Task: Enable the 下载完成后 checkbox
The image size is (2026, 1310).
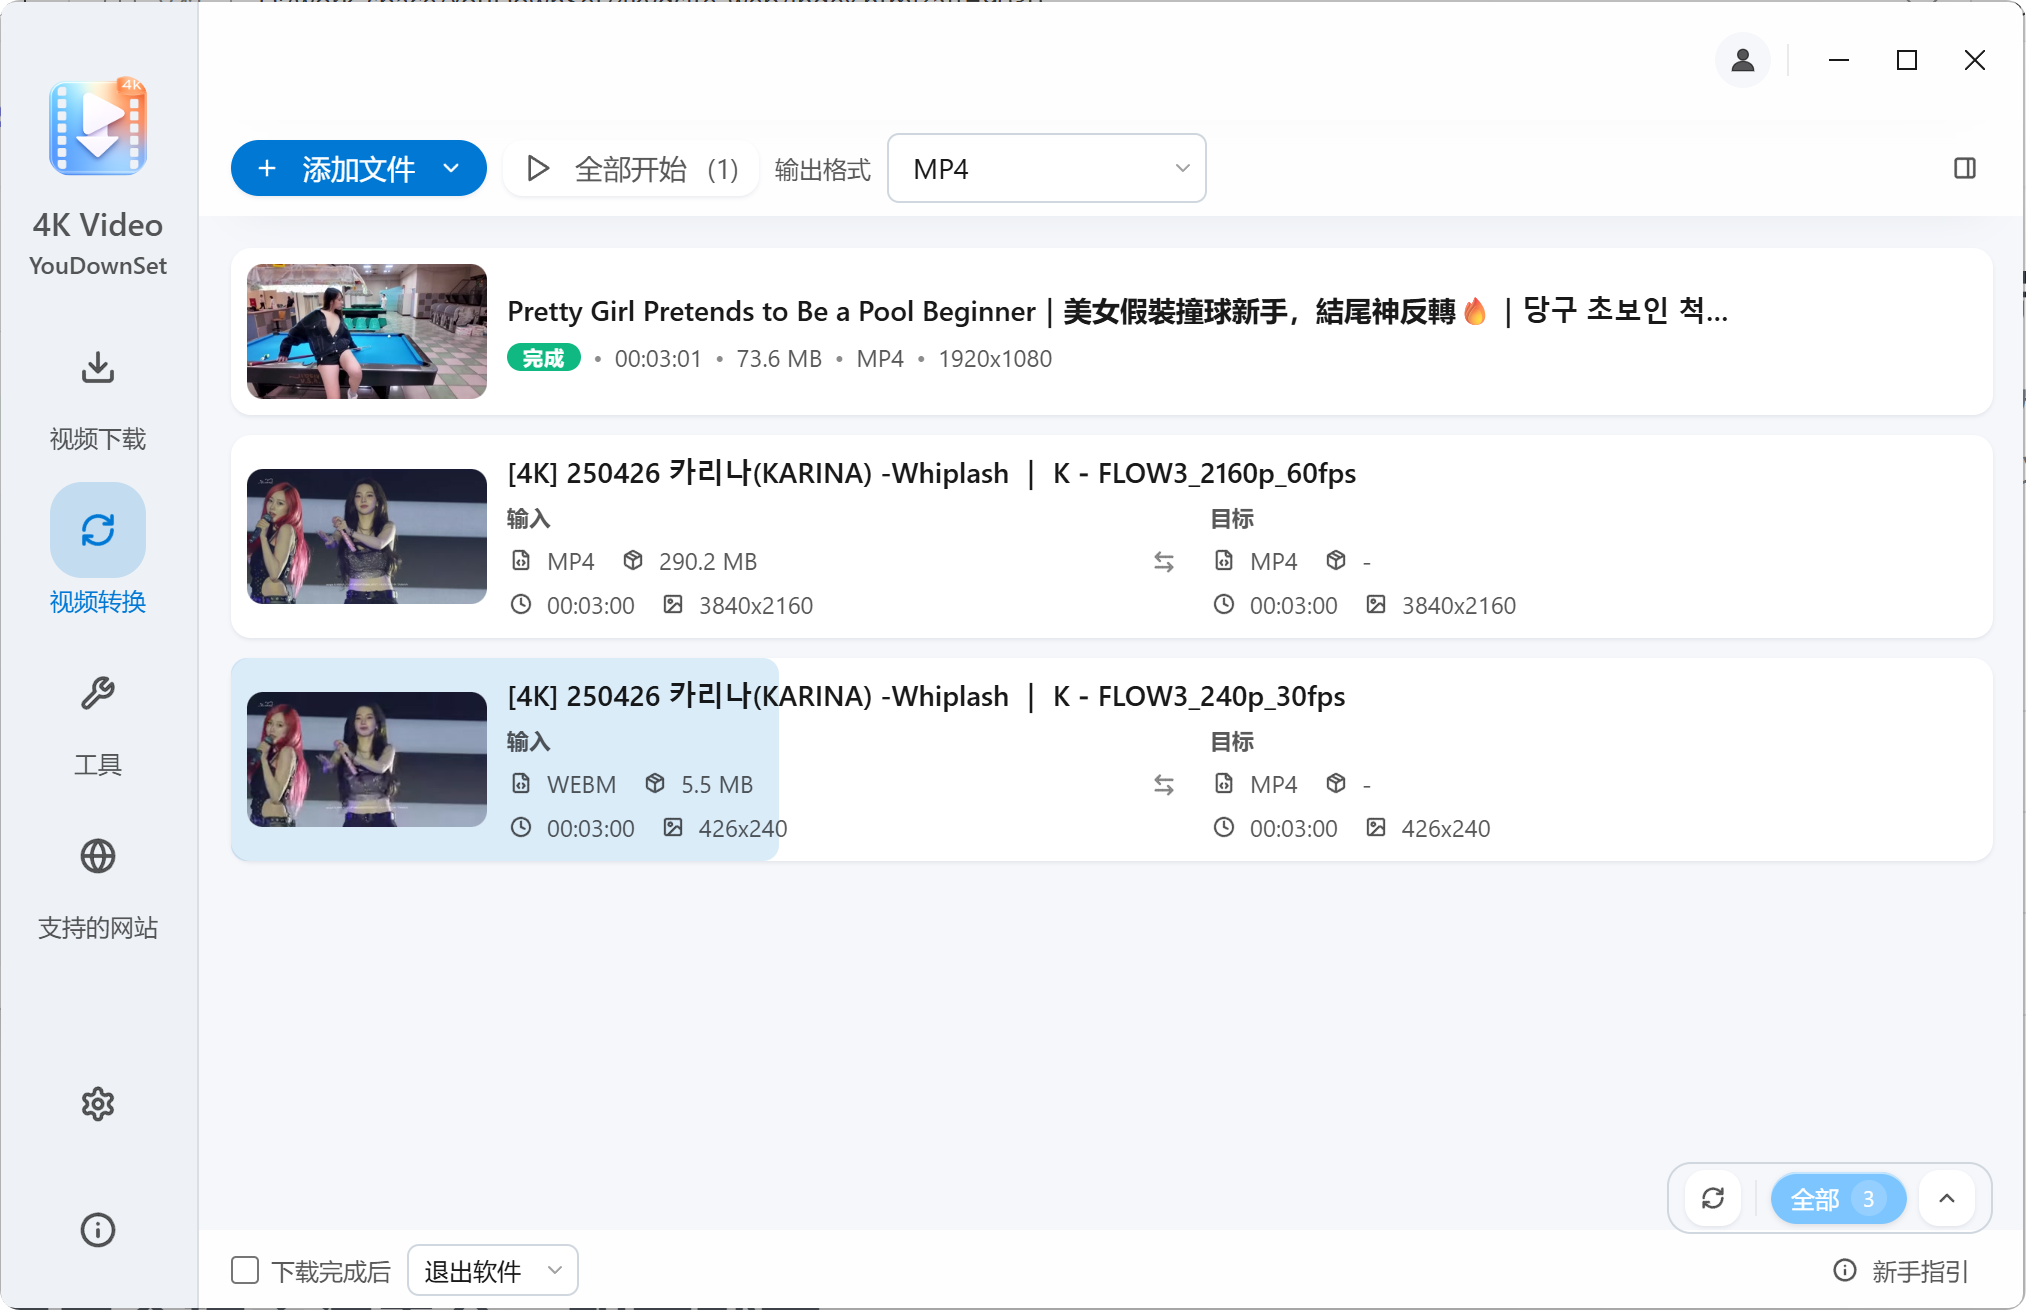Action: (244, 1269)
